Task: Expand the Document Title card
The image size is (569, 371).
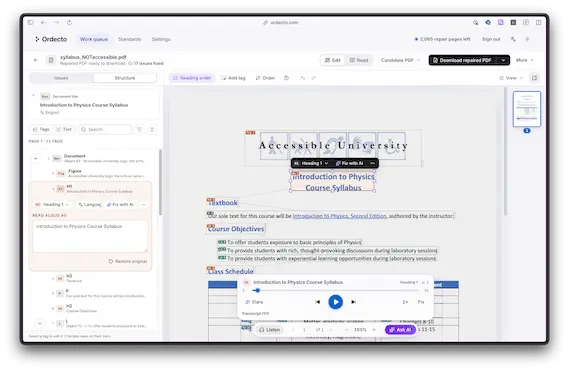Action: coord(33,95)
